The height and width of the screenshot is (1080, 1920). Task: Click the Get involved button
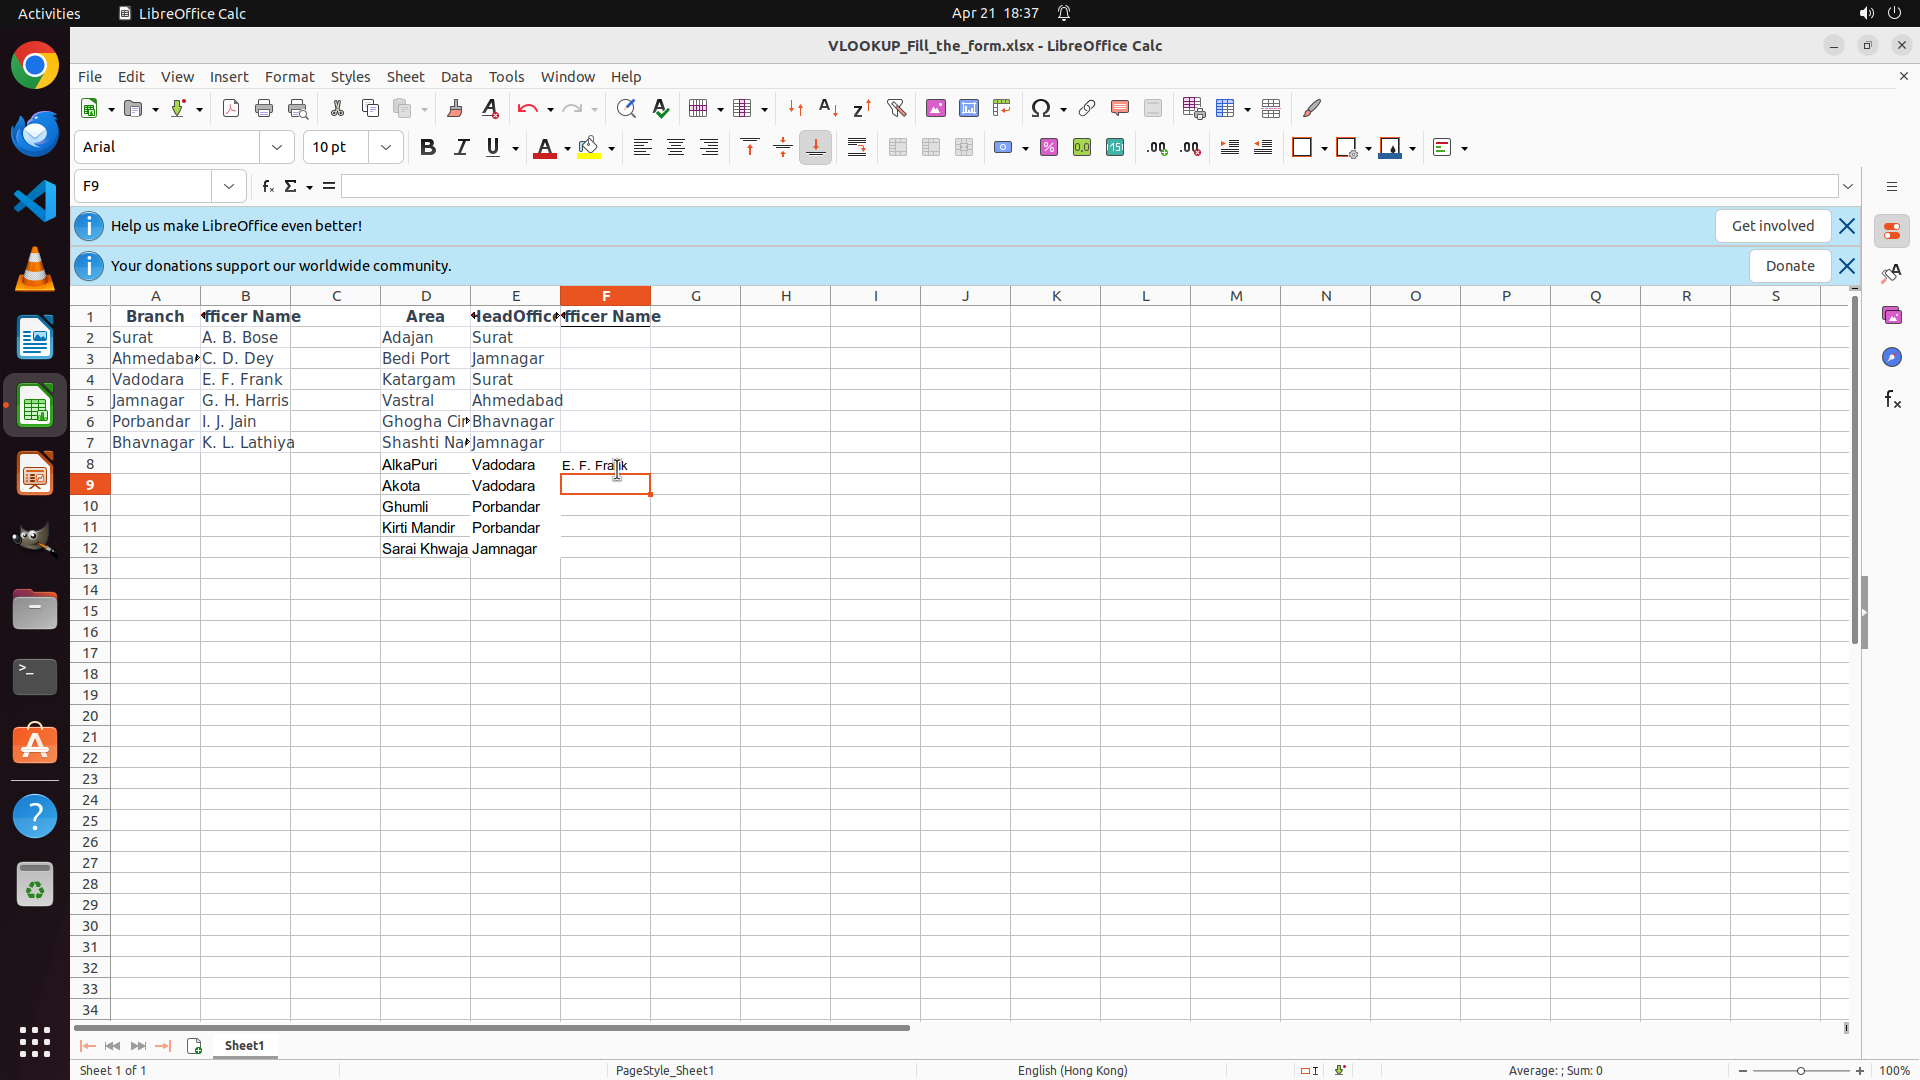pos(1772,226)
